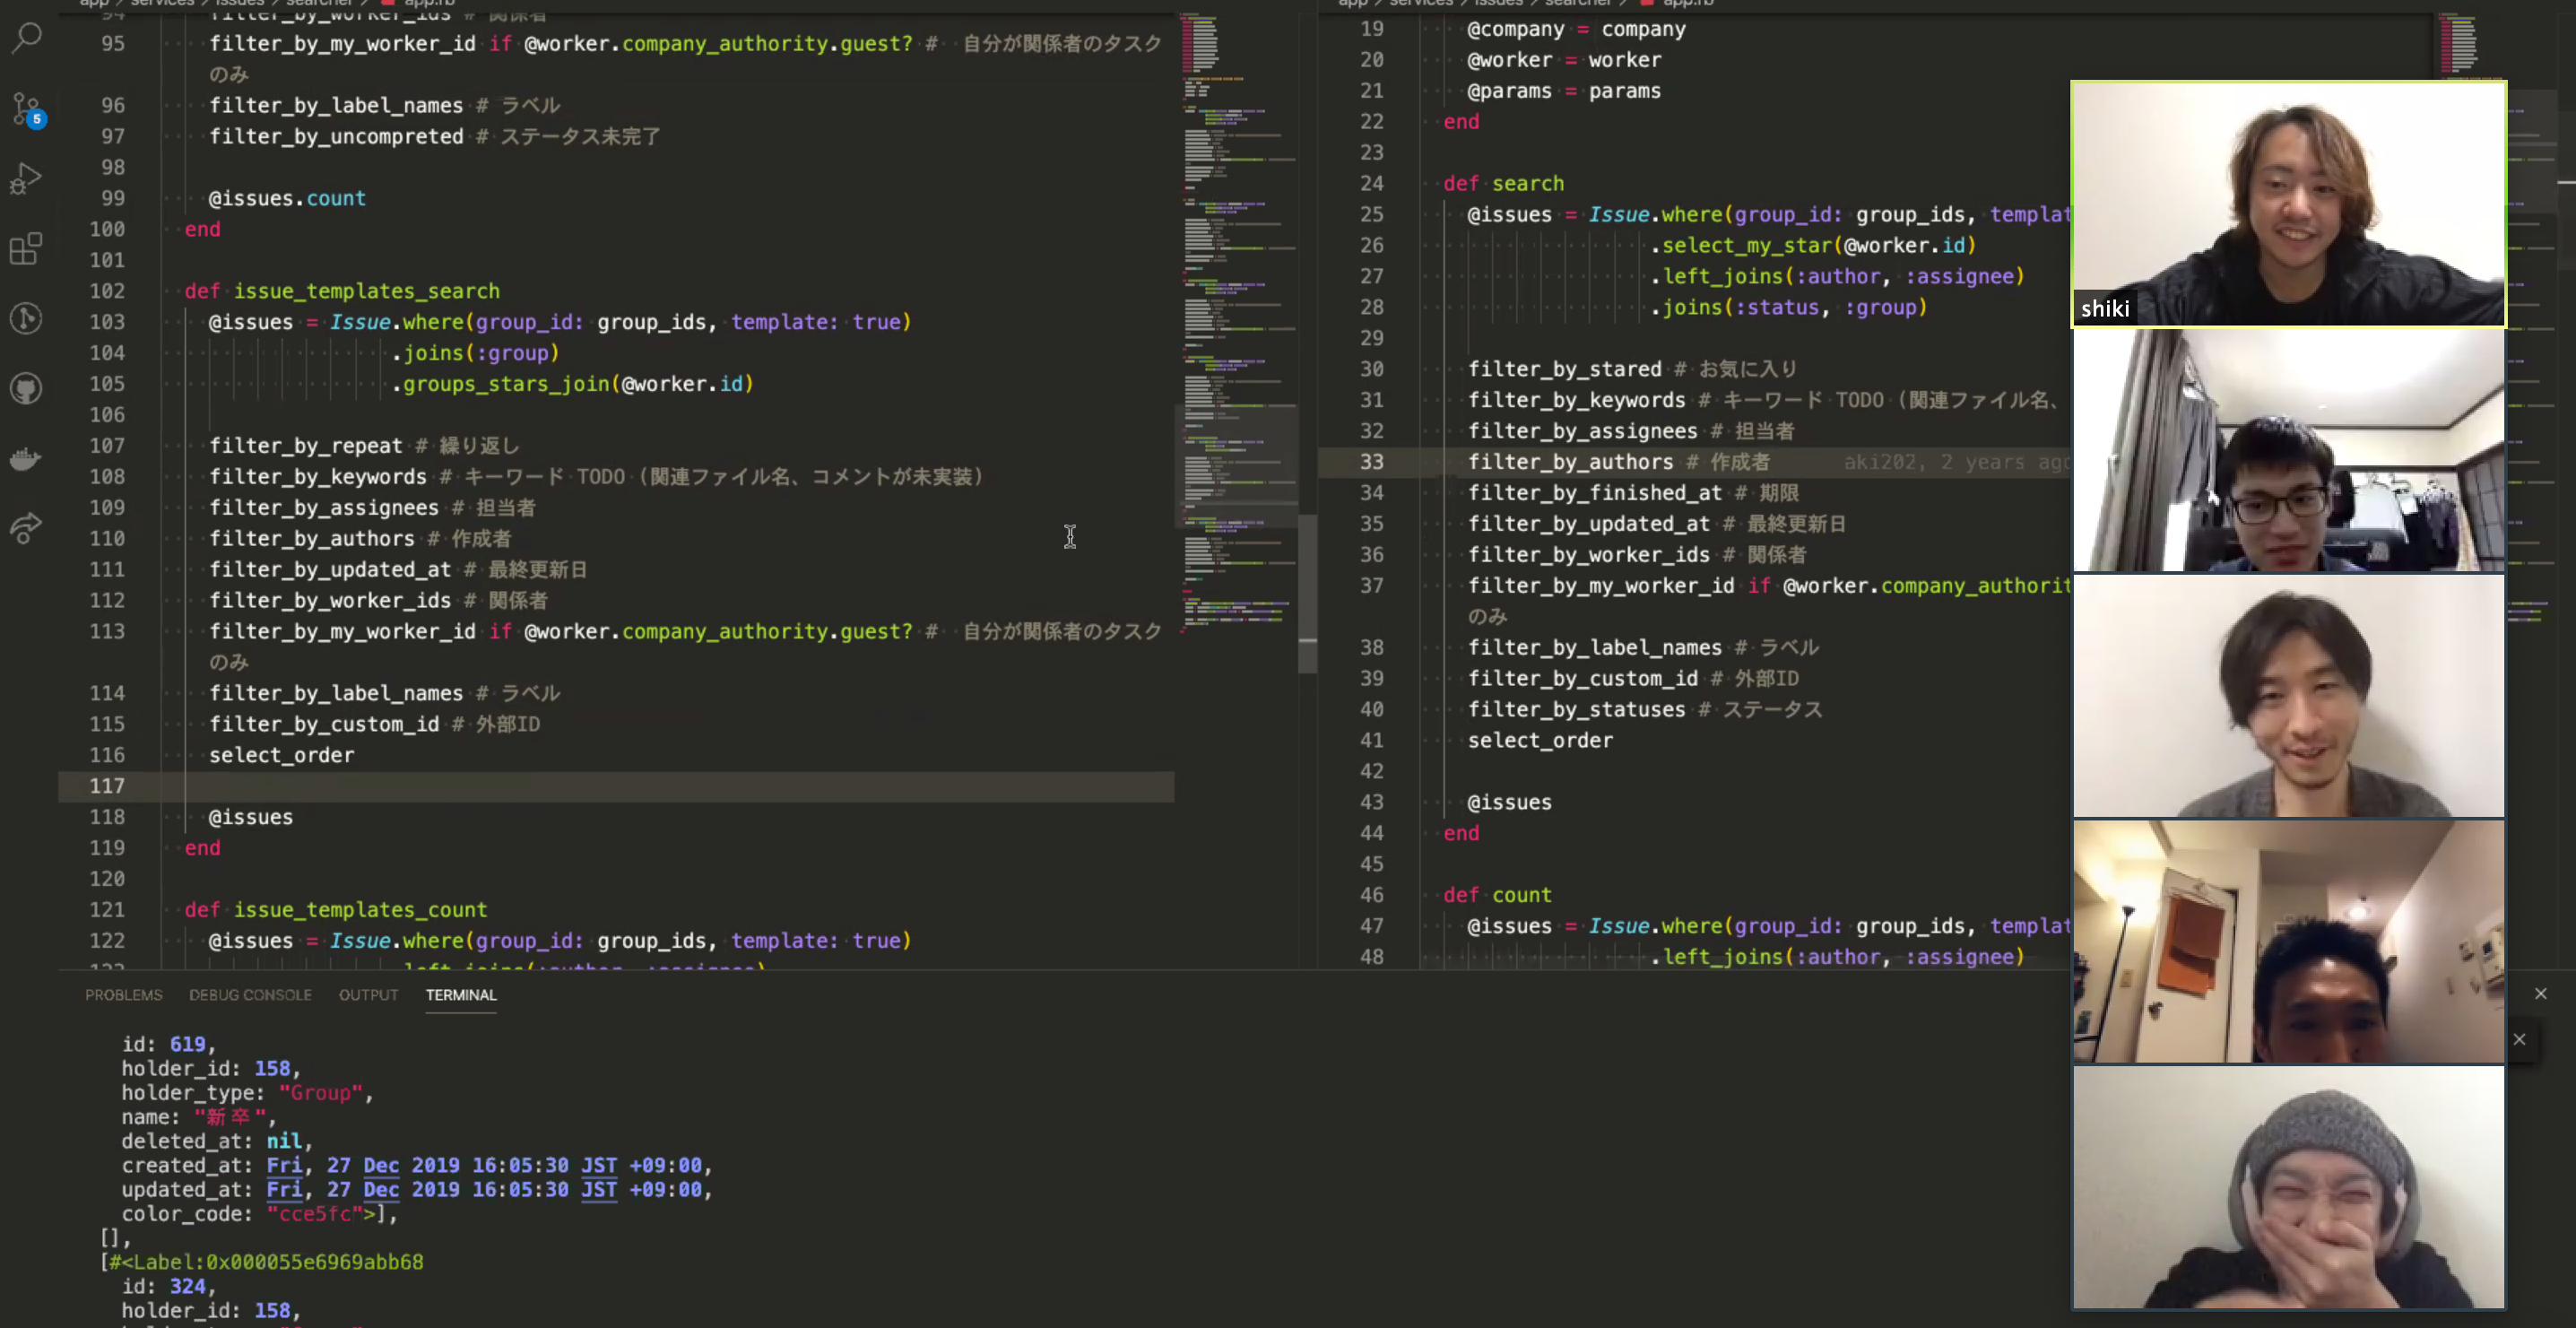Click 'filter_by_statuses' on line 40
The height and width of the screenshot is (1328, 2576).
(1576, 709)
